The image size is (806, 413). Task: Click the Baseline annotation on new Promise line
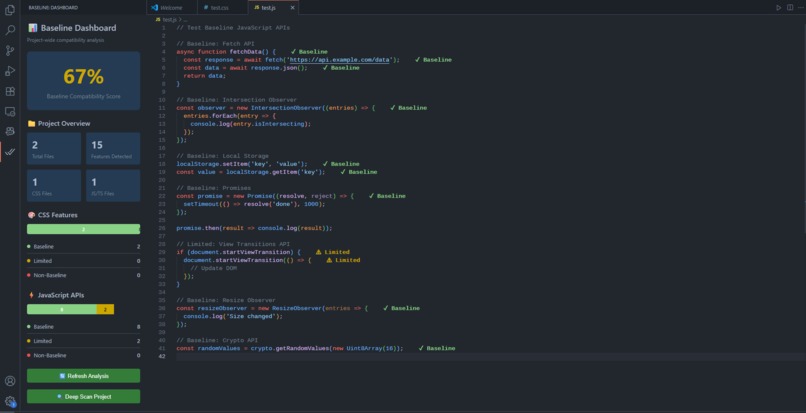click(387, 196)
